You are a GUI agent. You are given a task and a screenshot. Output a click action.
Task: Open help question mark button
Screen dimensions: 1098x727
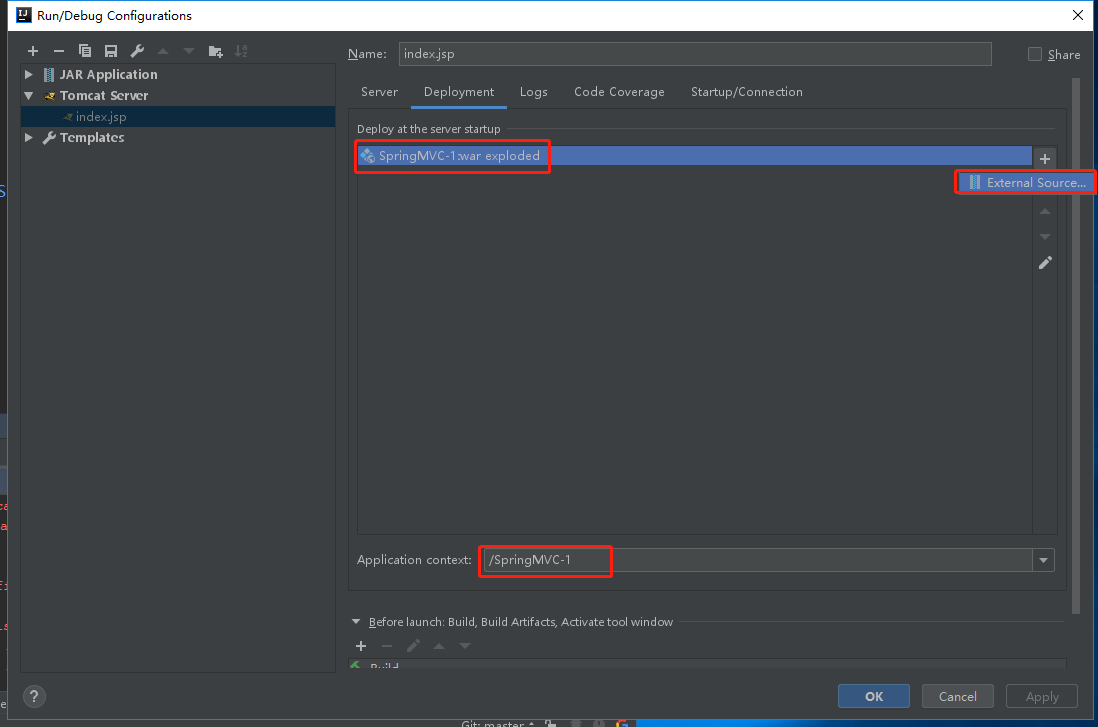[34, 696]
